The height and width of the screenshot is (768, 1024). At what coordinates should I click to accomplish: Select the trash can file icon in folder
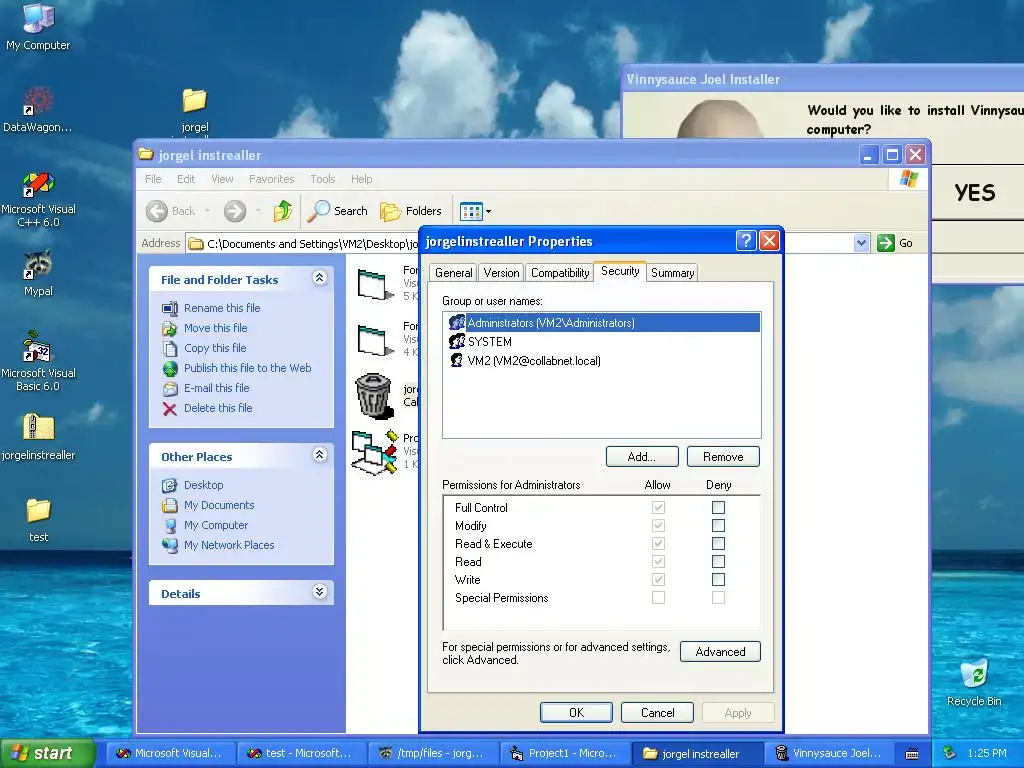(374, 396)
